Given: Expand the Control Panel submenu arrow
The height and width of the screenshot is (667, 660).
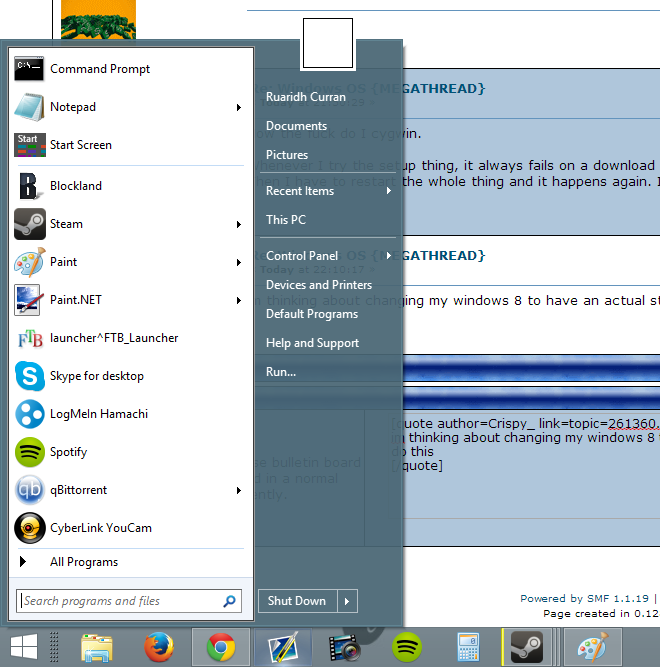Looking at the screenshot, I should (x=389, y=256).
